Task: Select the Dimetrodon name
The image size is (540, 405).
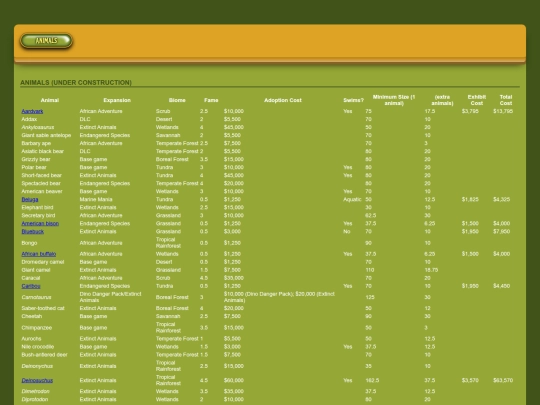Action: click(35, 392)
